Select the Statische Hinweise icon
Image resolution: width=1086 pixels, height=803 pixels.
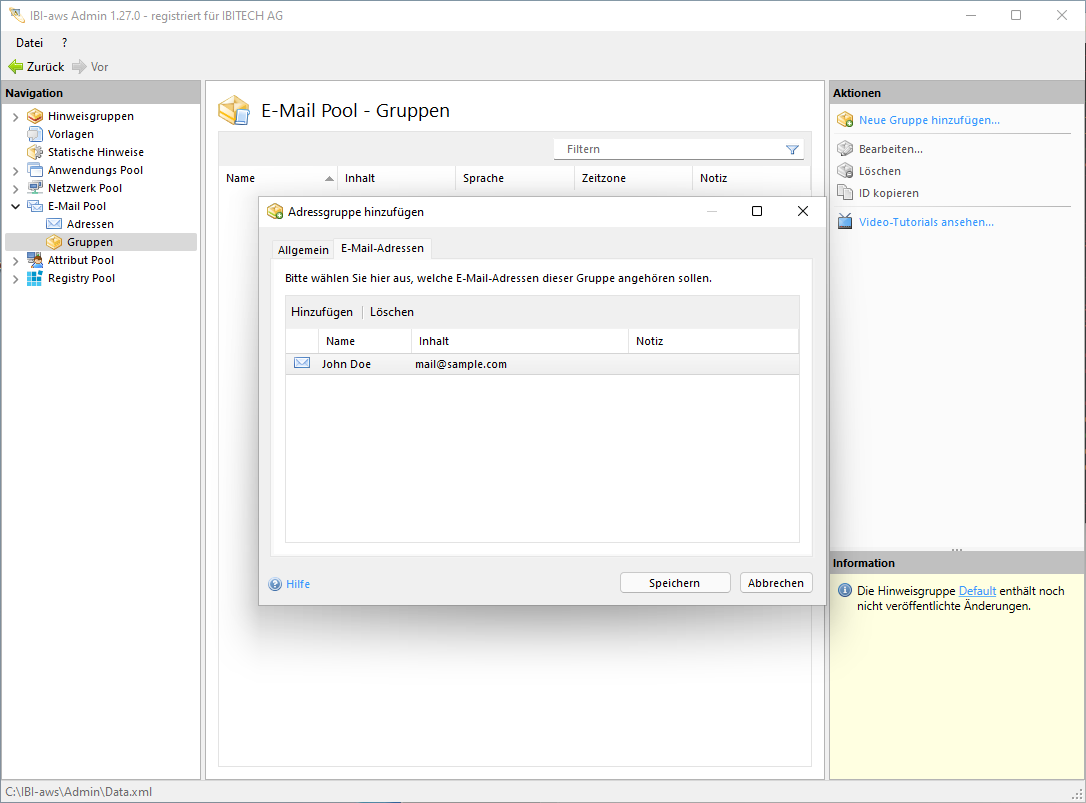(x=35, y=152)
